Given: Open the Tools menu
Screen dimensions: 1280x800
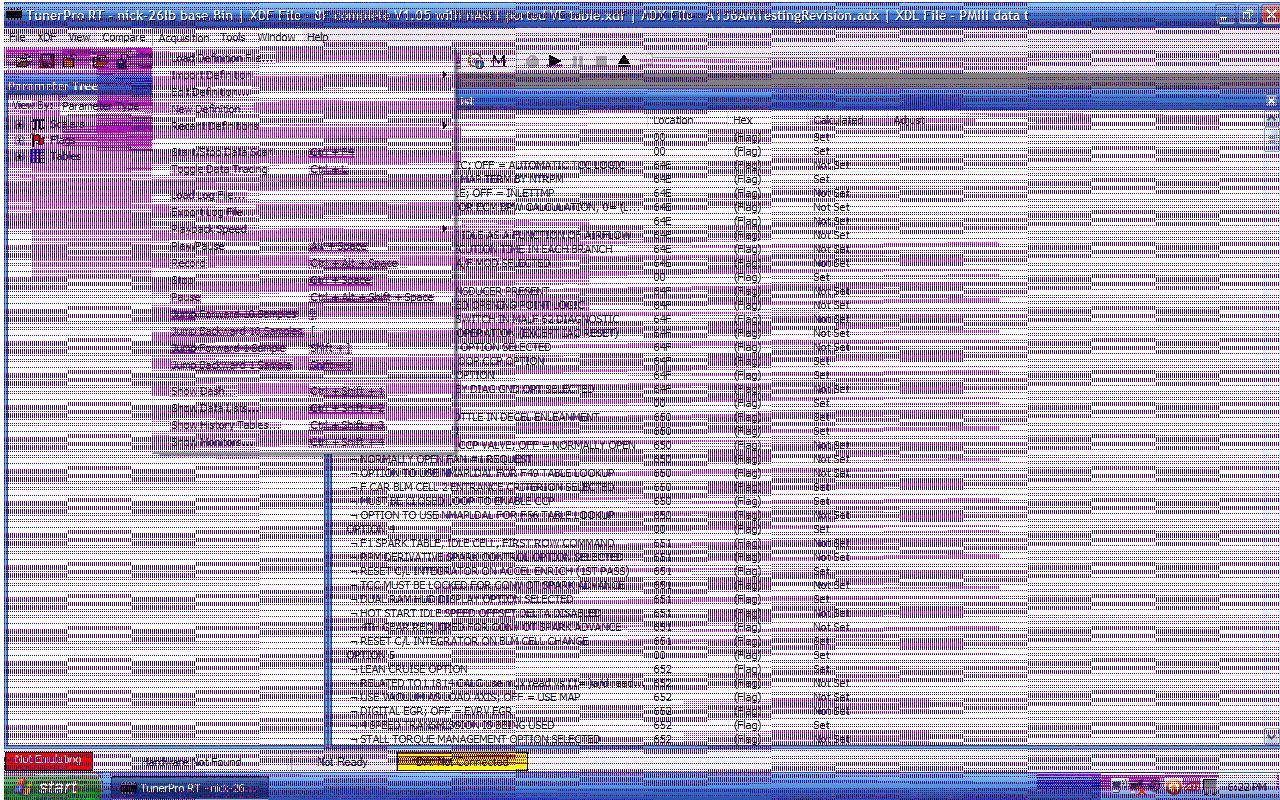Looking at the screenshot, I should click(233, 37).
